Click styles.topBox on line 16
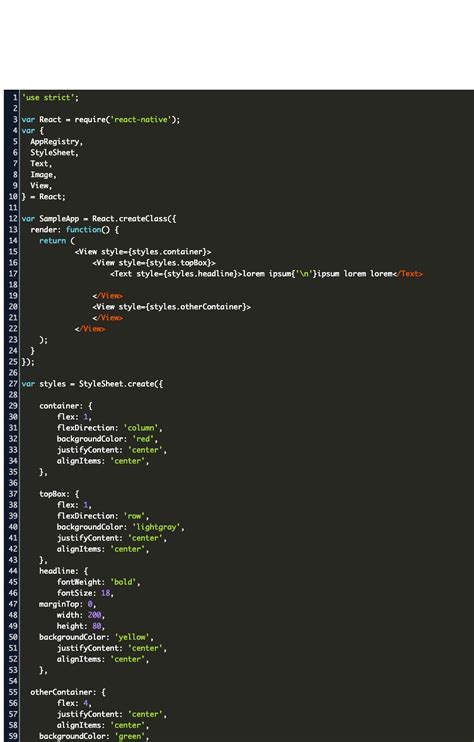 (x=178, y=263)
